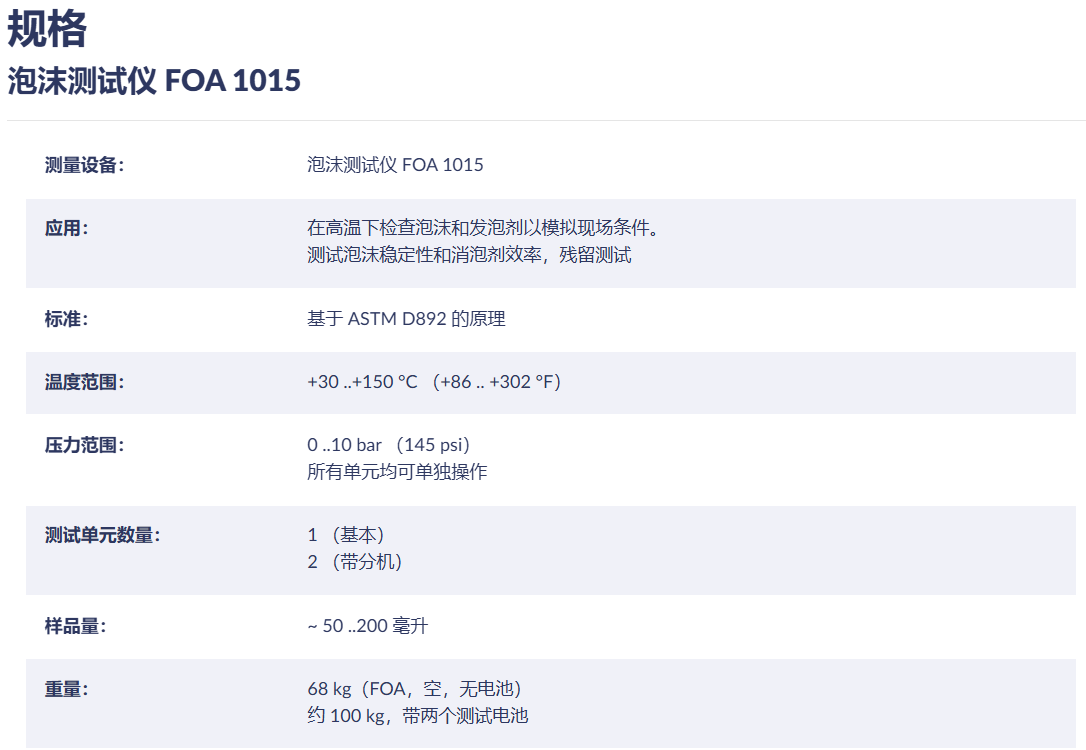Viewport: 1086px width, 750px height.
Task: Click the 规格 main heading
Action: 47,28
